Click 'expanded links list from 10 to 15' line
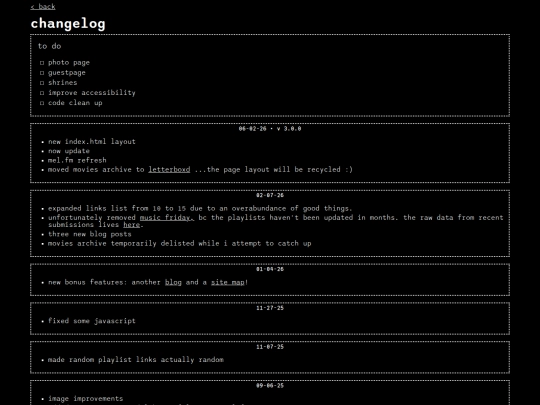Image resolution: width=540 pixels, height=405 pixels. (200, 208)
